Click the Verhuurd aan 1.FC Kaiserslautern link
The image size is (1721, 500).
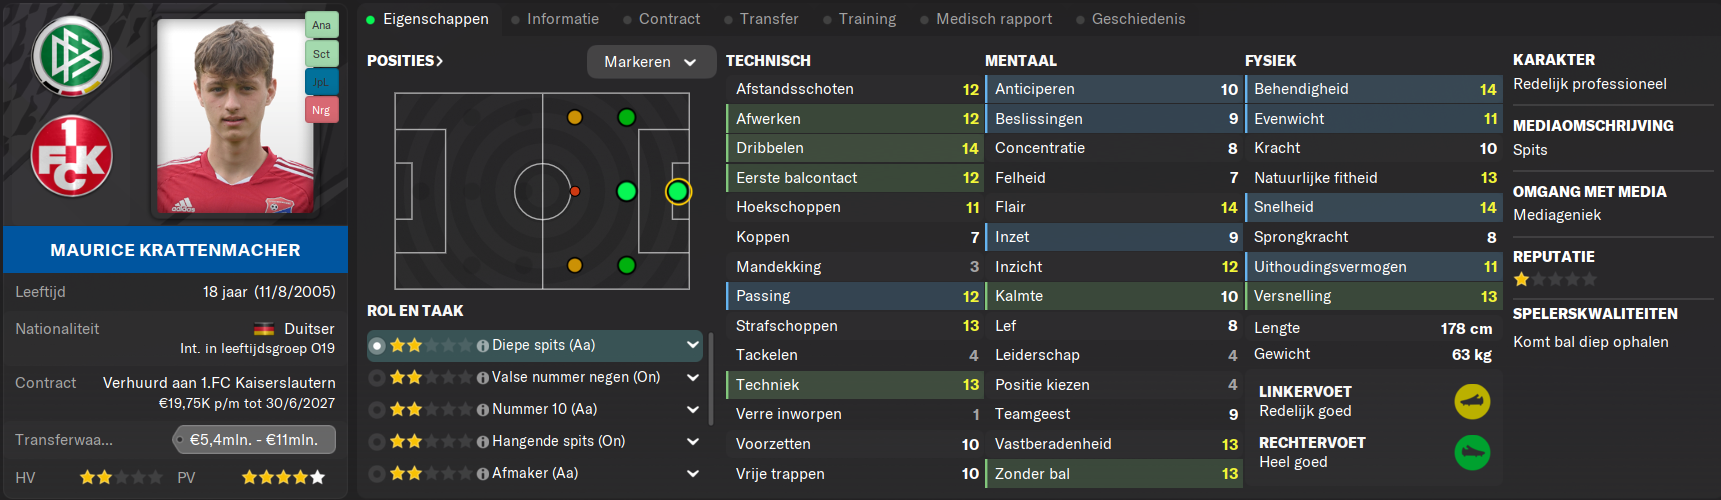pos(219,383)
